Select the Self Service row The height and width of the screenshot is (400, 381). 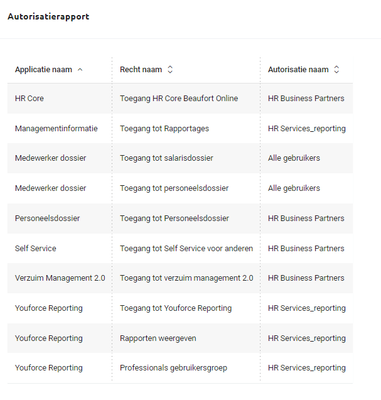pyautogui.click(x=180, y=248)
